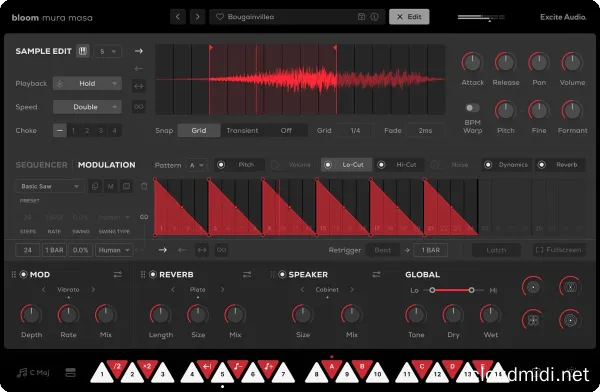Open the Pattern dropdown set to A
Image resolution: width=600 pixels, height=392 pixels.
(197, 165)
